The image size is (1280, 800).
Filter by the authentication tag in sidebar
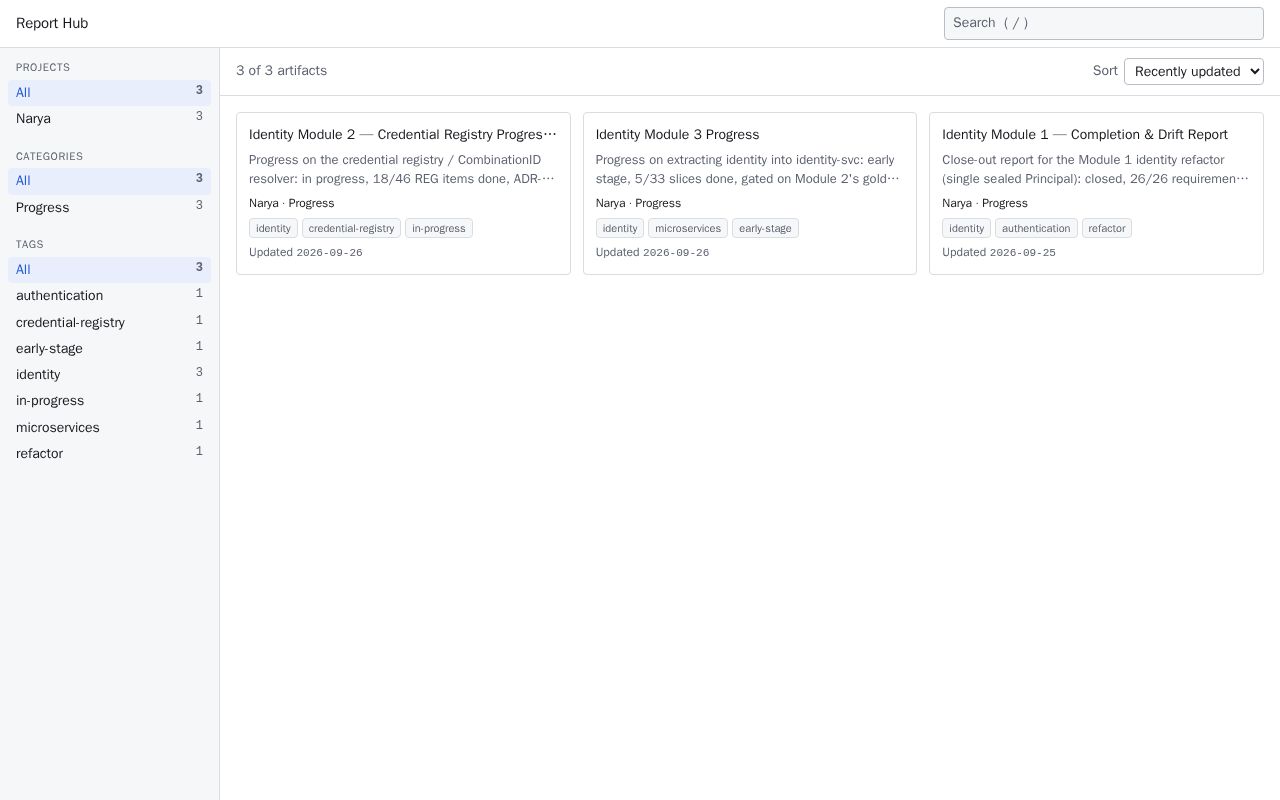pos(109,295)
